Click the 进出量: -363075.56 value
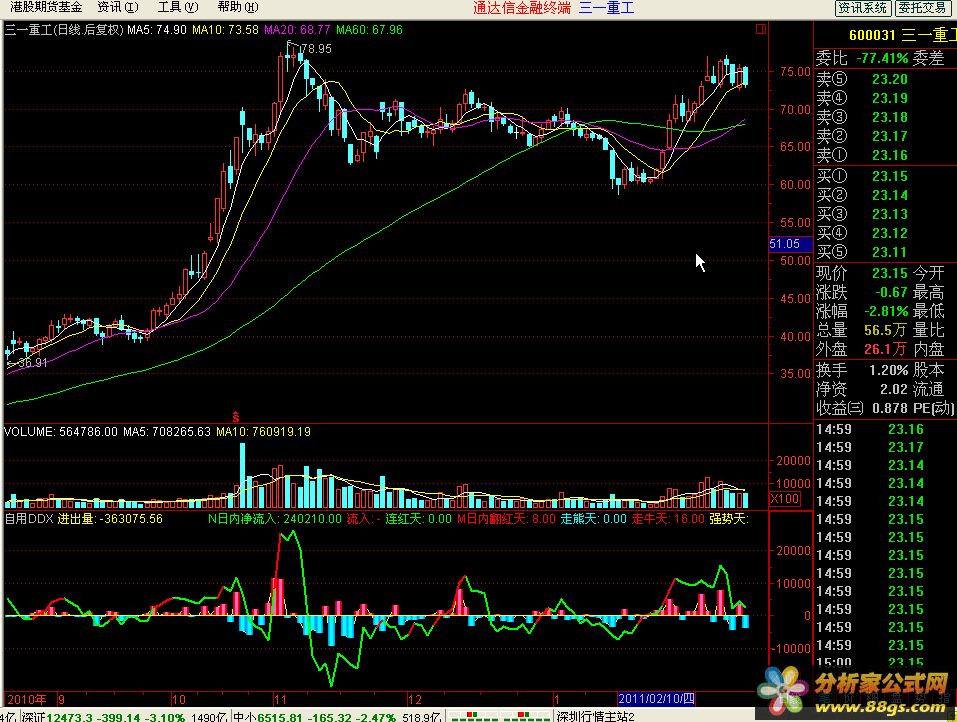 coord(110,519)
